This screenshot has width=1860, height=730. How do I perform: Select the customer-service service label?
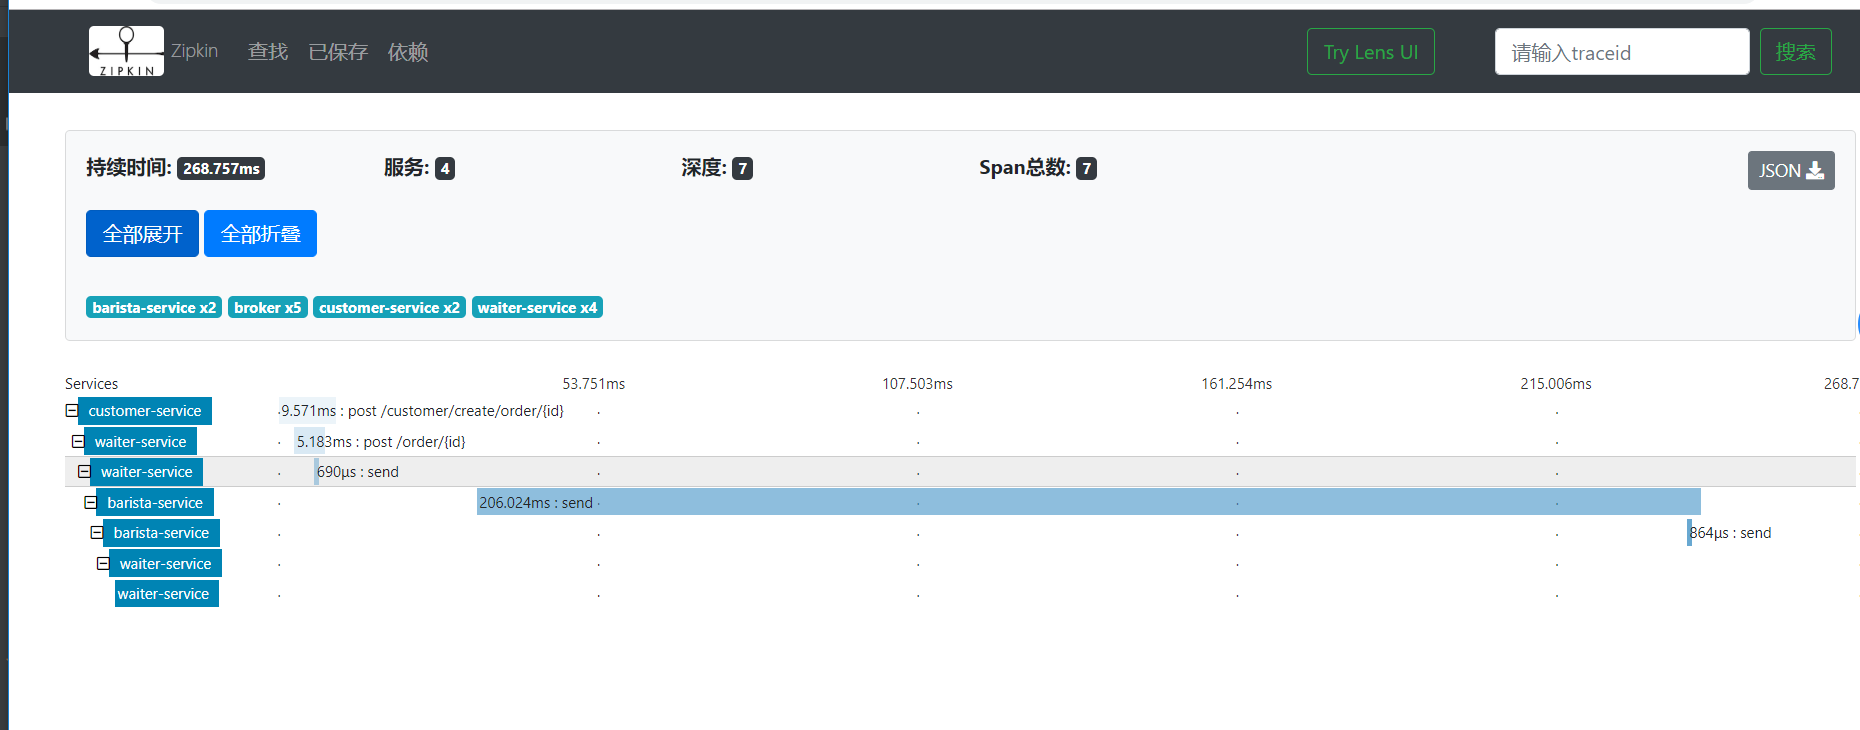point(145,411)
